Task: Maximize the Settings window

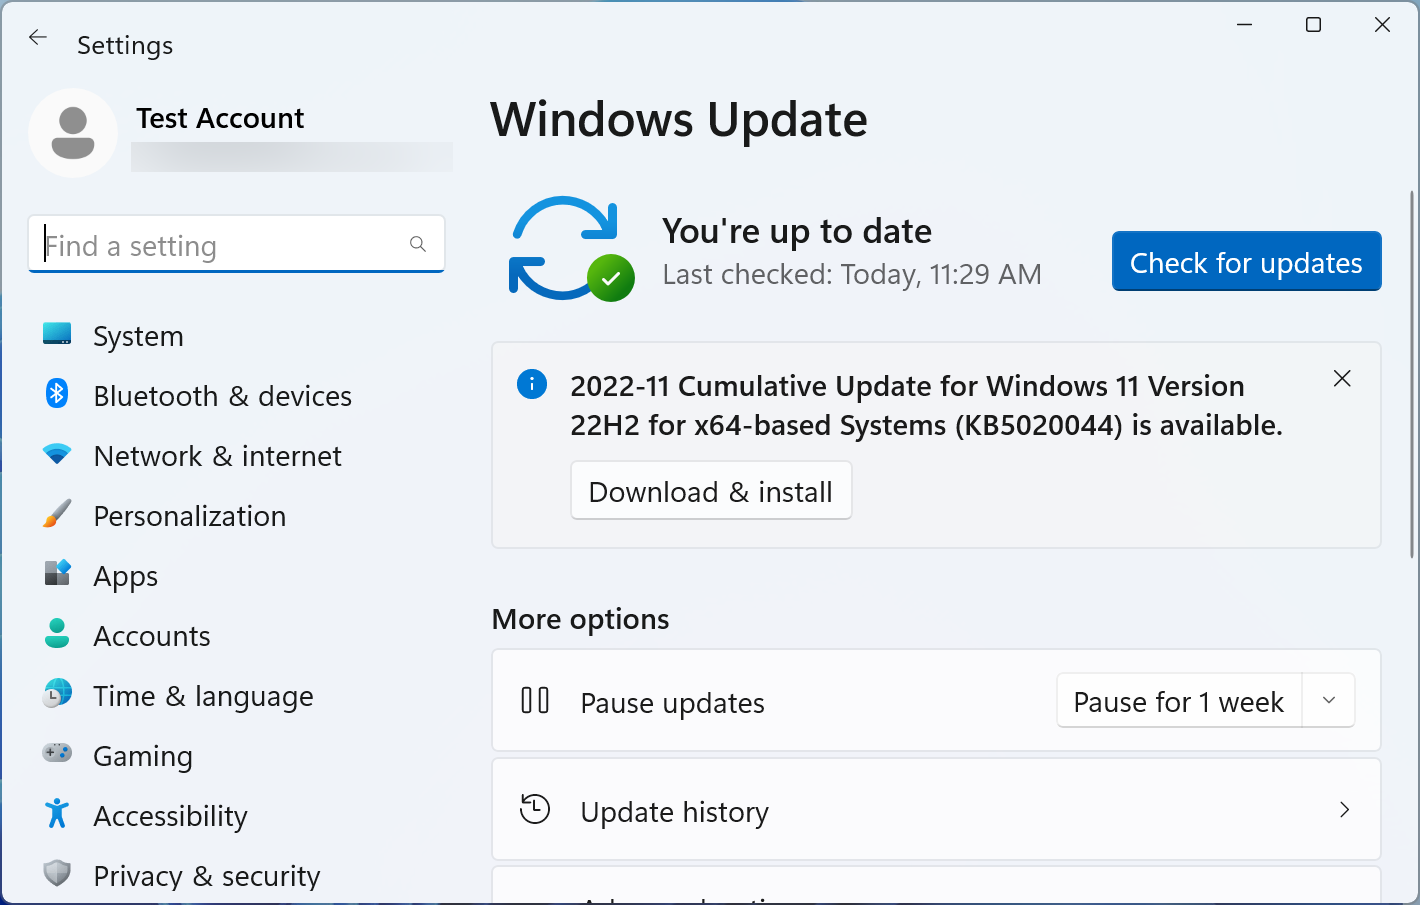Action: pos(1314,25)
